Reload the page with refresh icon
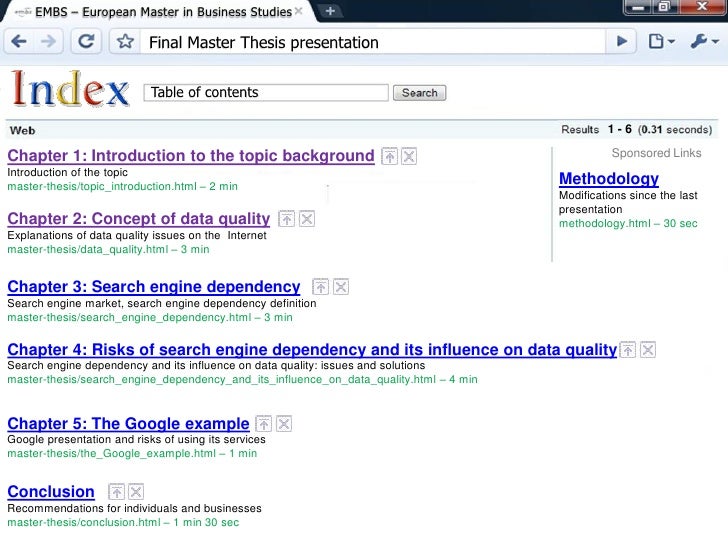The width and height of the screenshot is (728, 546). click(86, 42)
